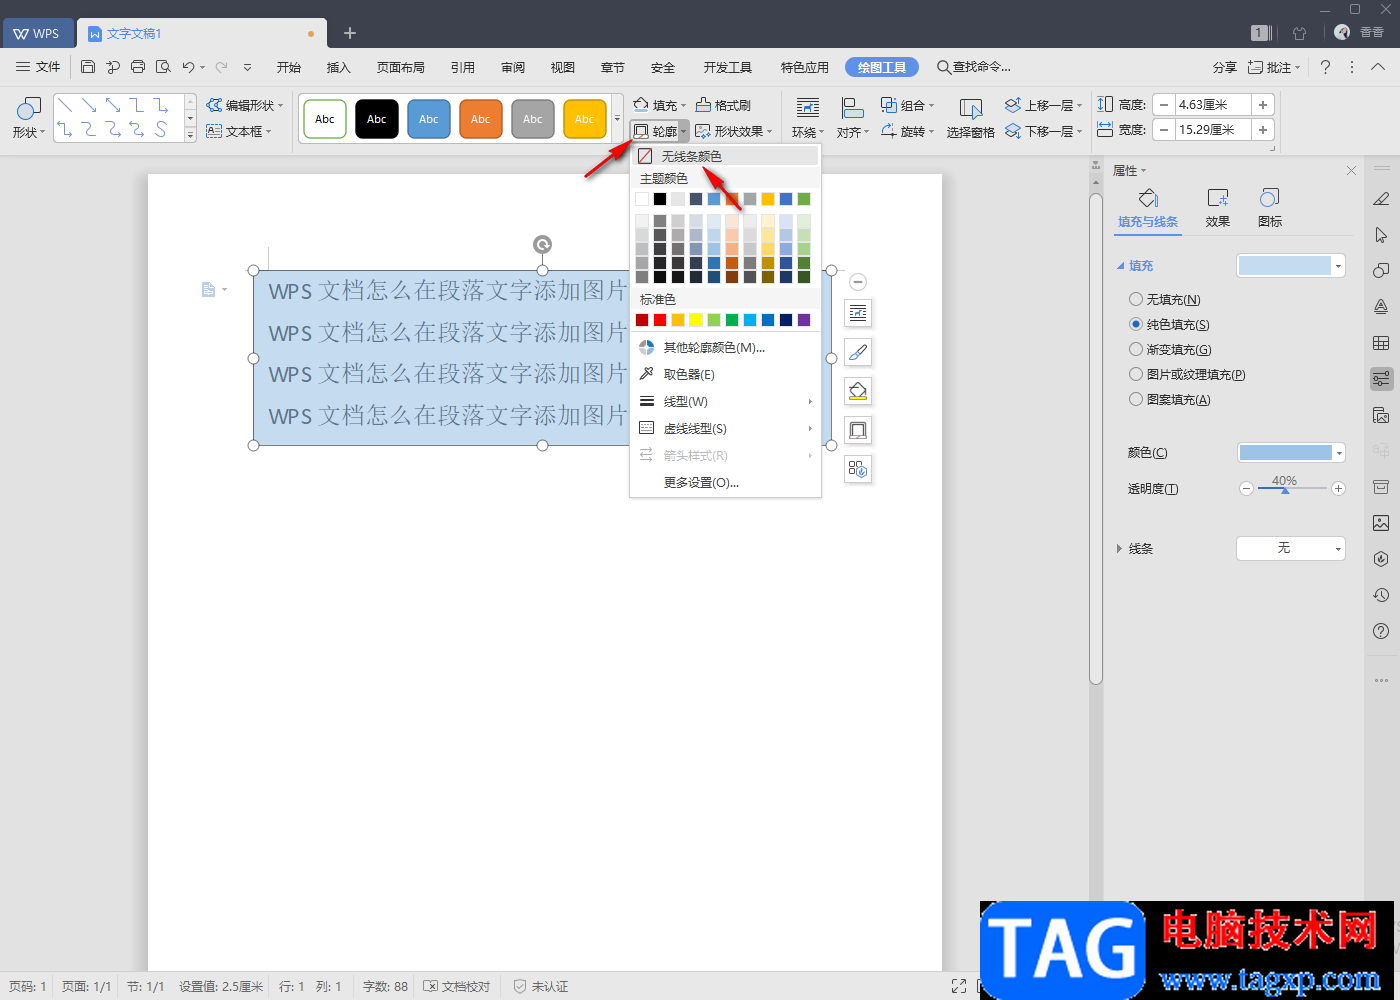Open the 轮廓 outline dropdown arrow
This screenshot has height=1000, width=1400.
click(x=684, y=132)
